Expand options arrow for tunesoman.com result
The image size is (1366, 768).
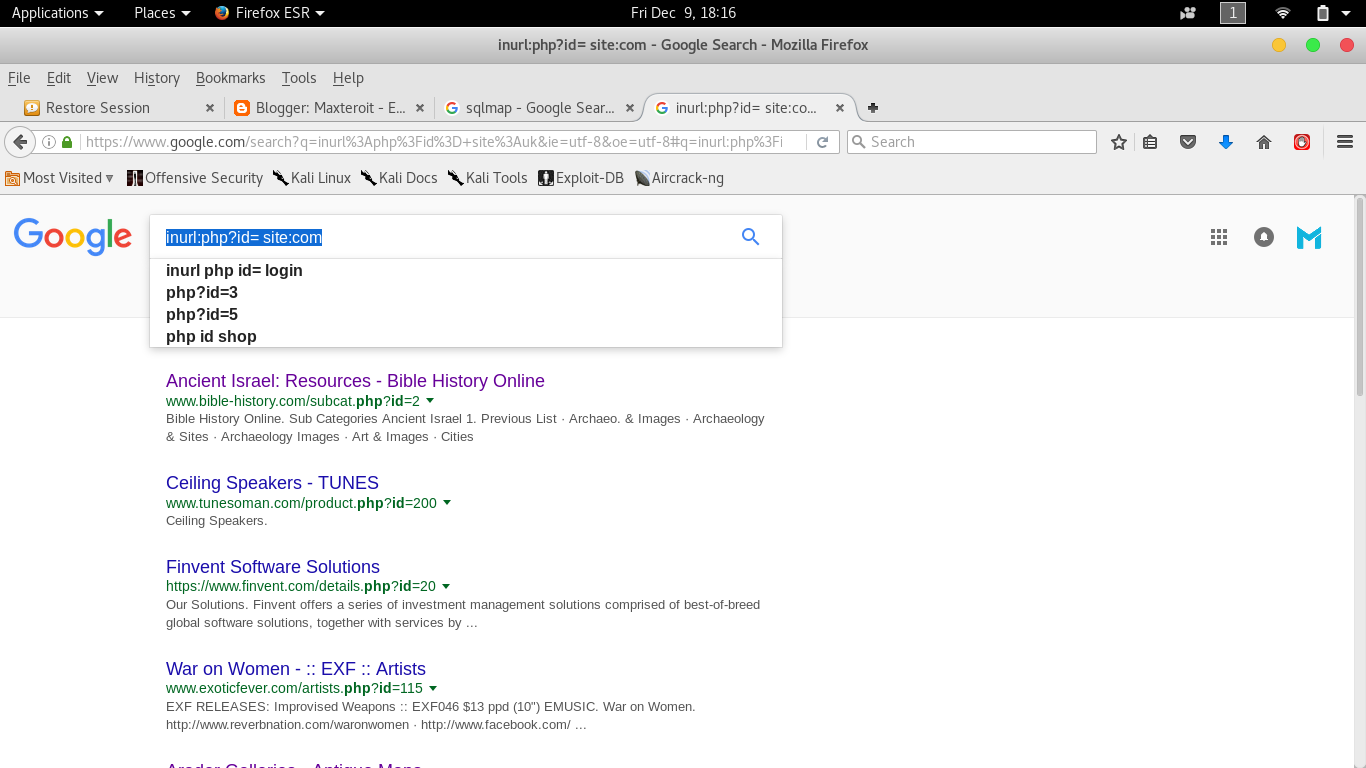coord(447,502)
